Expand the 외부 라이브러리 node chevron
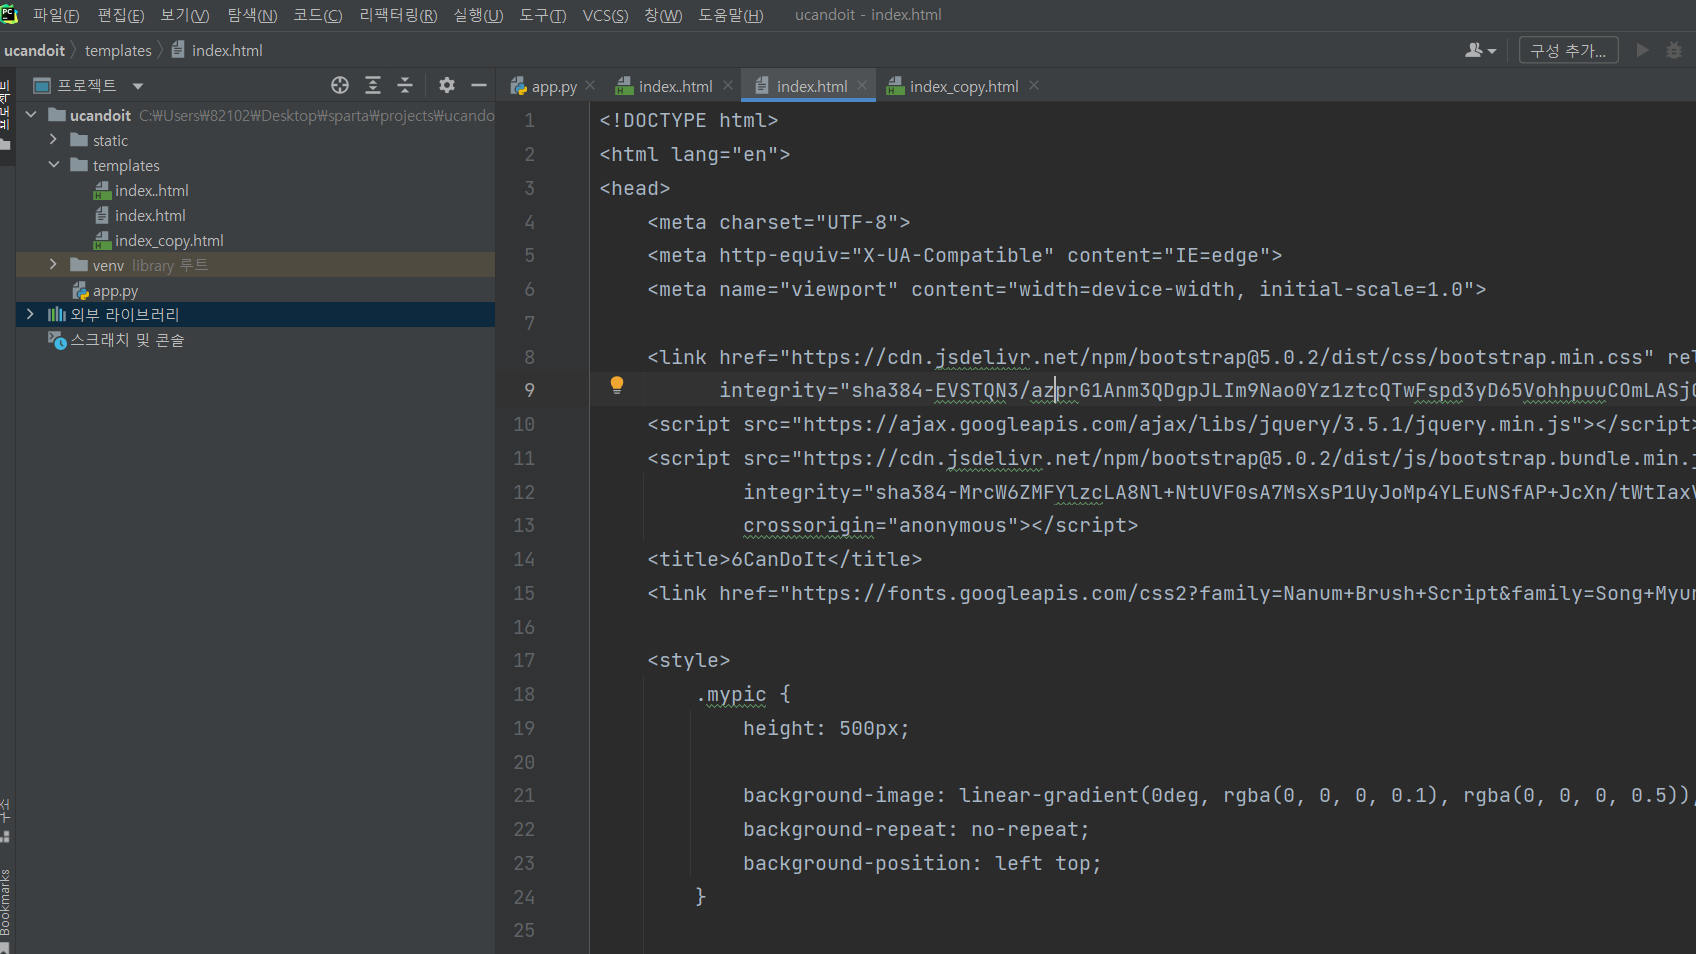Viewport: 1696px width, 954px height. (31, 314)
